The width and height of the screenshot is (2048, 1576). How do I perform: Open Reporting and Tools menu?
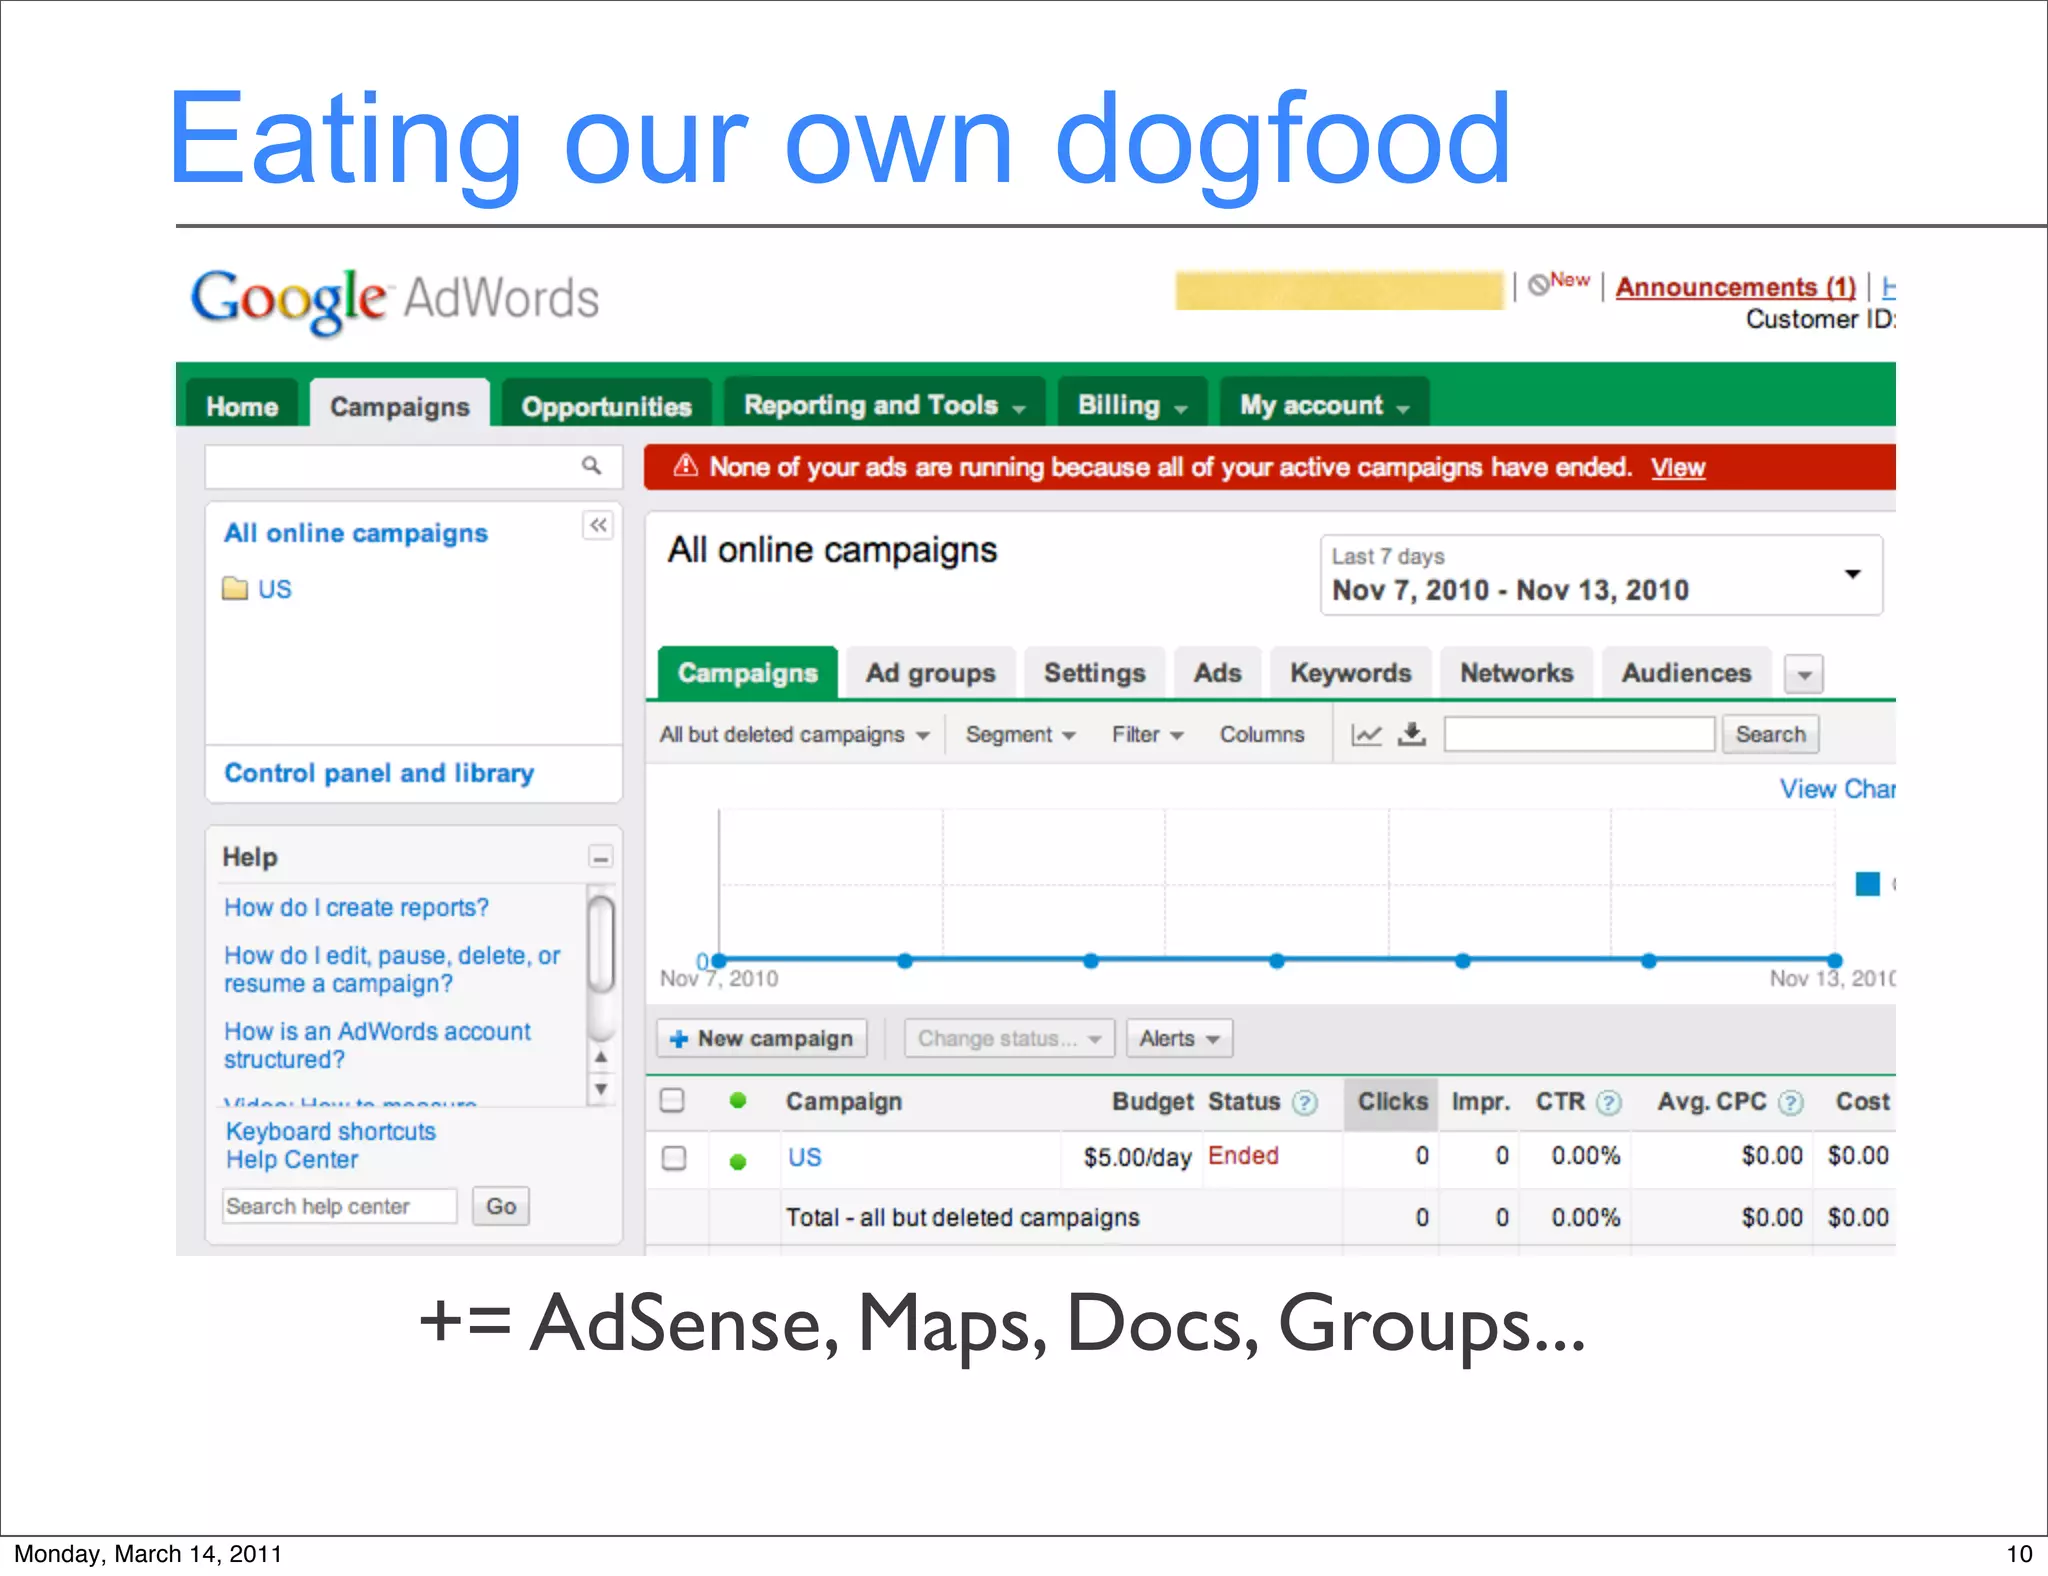[x=884, y=403]
